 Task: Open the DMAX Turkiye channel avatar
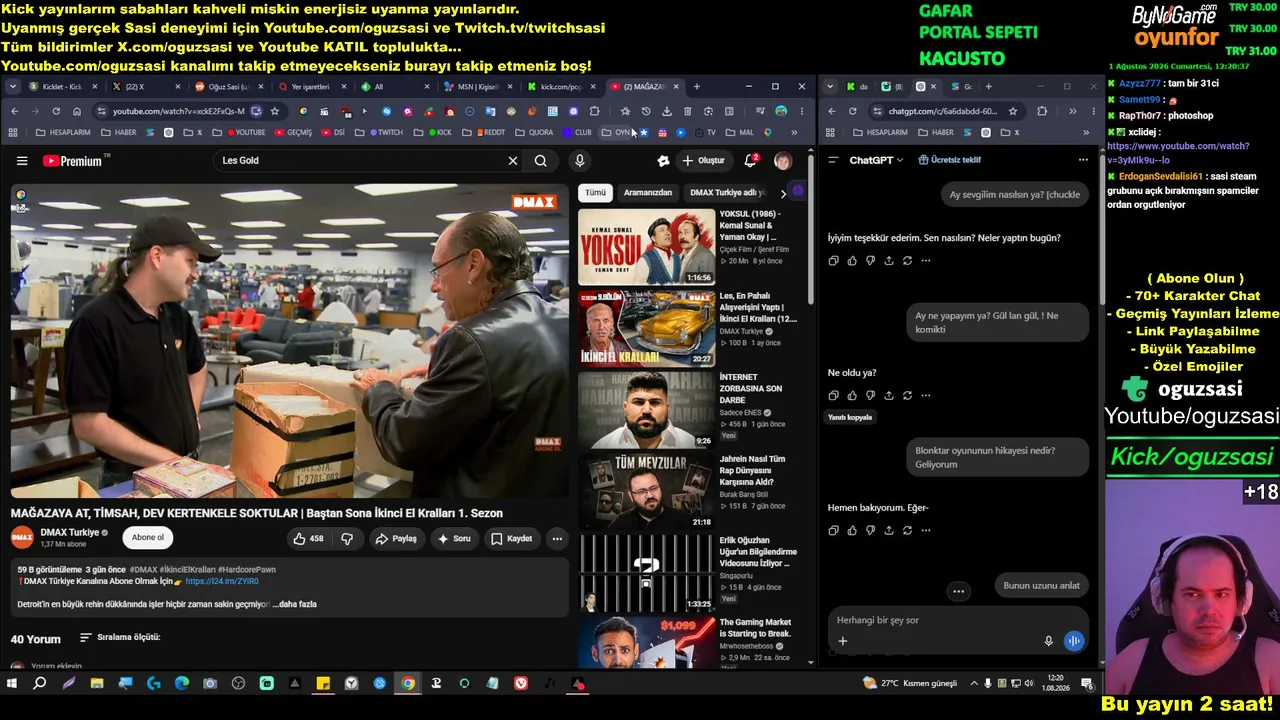point(22,538)
